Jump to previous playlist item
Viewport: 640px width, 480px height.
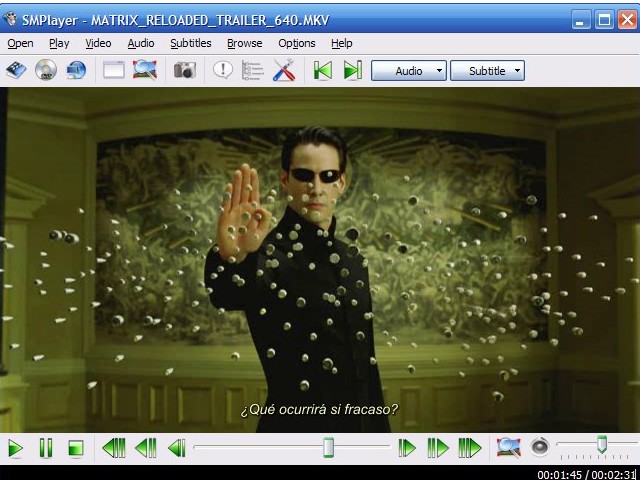pos(322,70)
